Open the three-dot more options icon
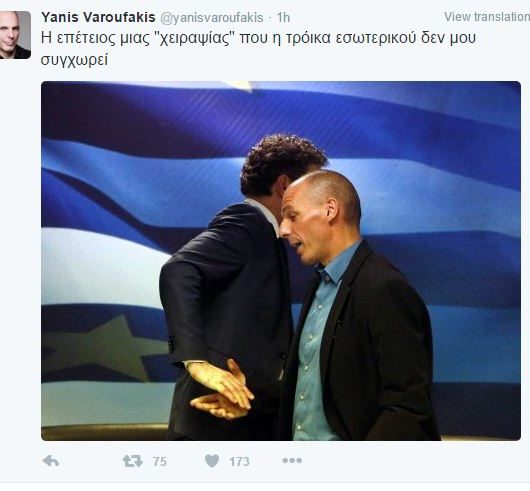The width and height of the screenshot is (530, 491). (x=292, y=460)
